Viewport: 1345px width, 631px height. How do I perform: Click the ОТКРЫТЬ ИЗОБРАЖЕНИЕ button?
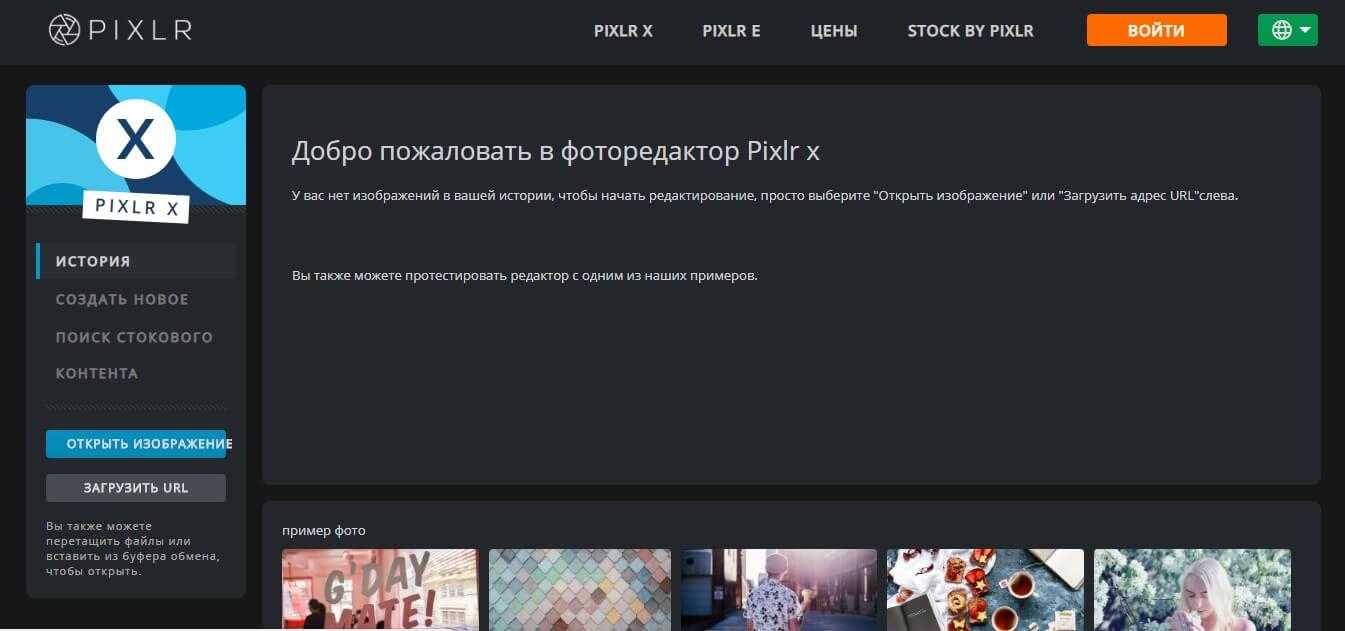pos(136,444)
